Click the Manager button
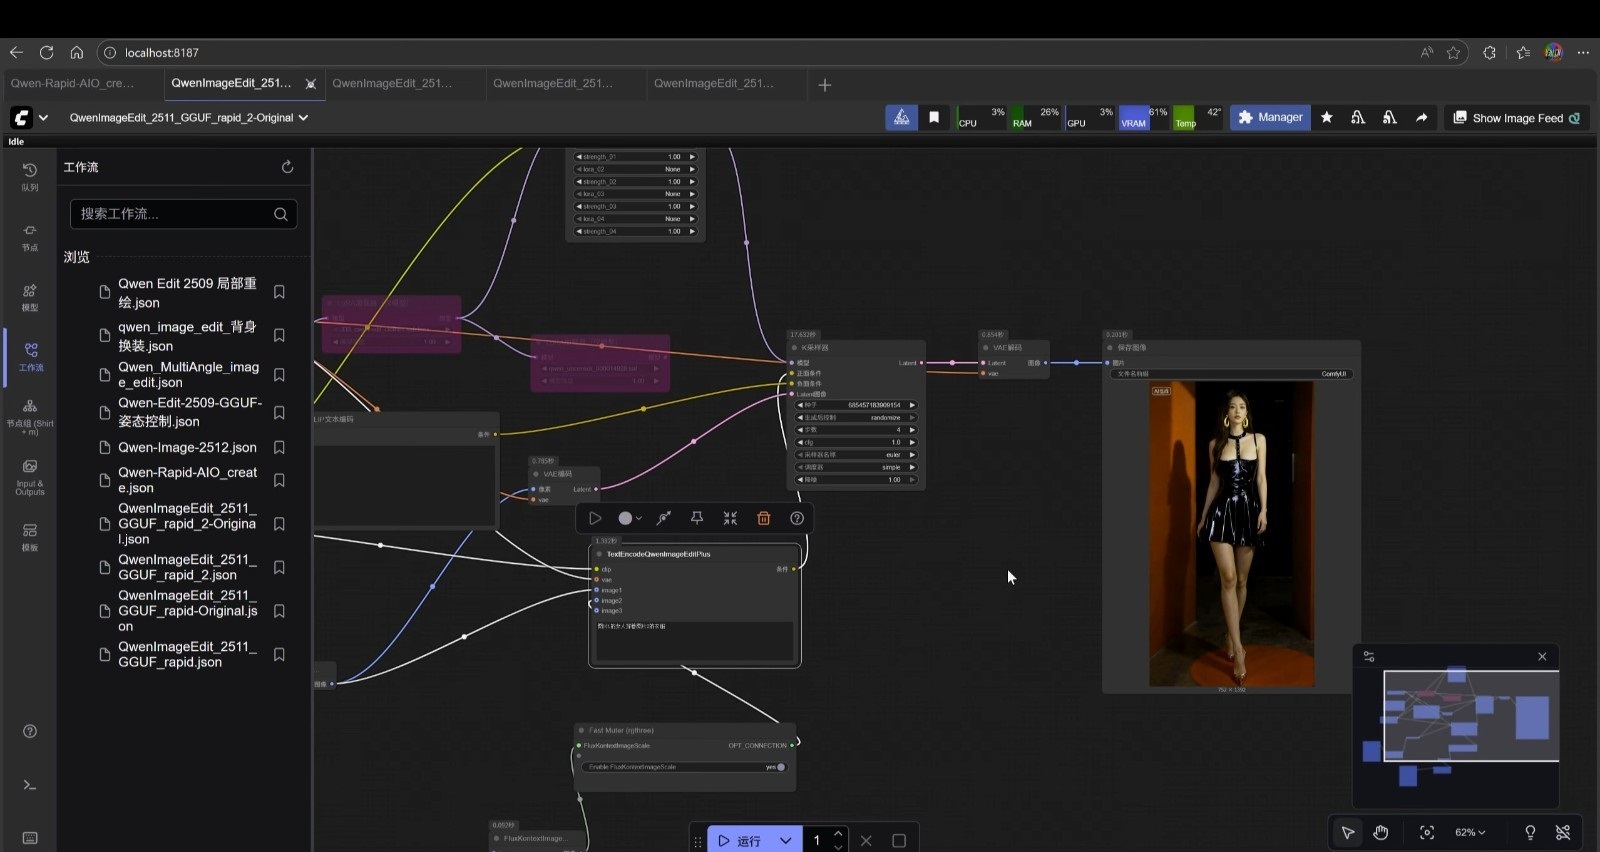The image size is (1600, 852). pyautogui.click(x=1270, y=118)
